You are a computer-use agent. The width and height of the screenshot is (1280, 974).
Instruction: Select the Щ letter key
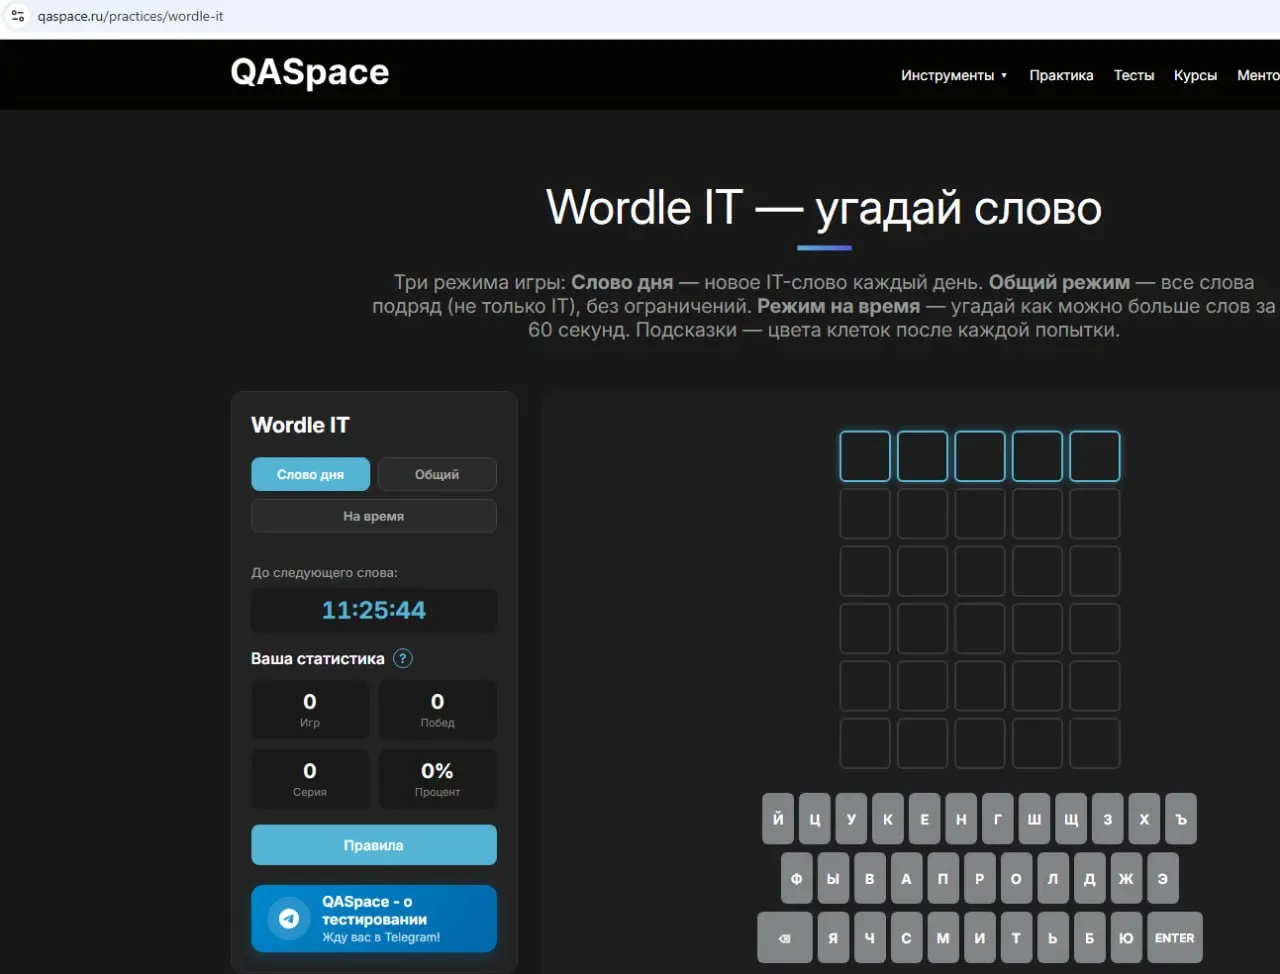tap(1071, 819)
